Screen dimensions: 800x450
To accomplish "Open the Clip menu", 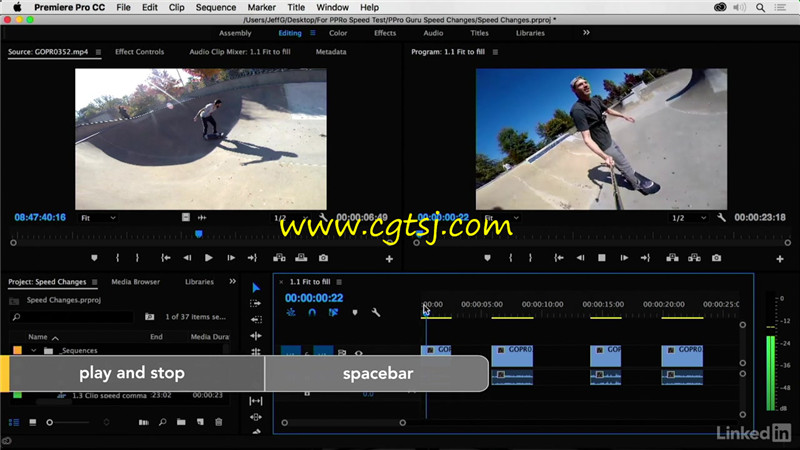I will [177, 8].
